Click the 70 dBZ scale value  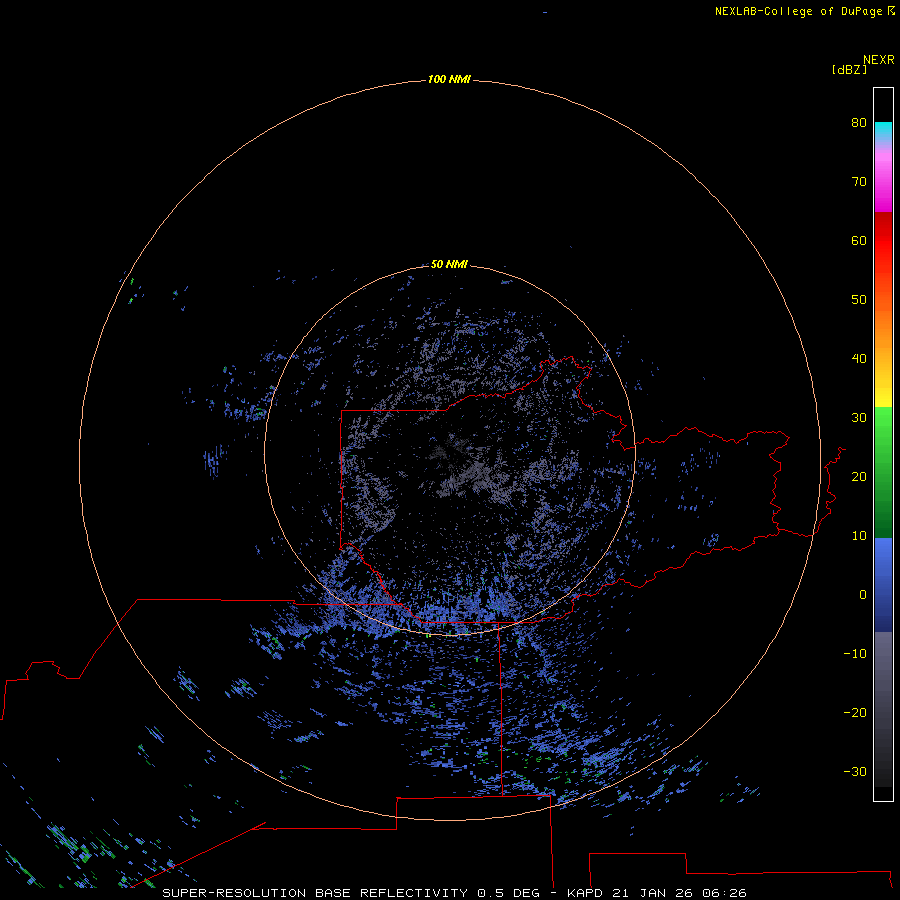coord(859,181)
